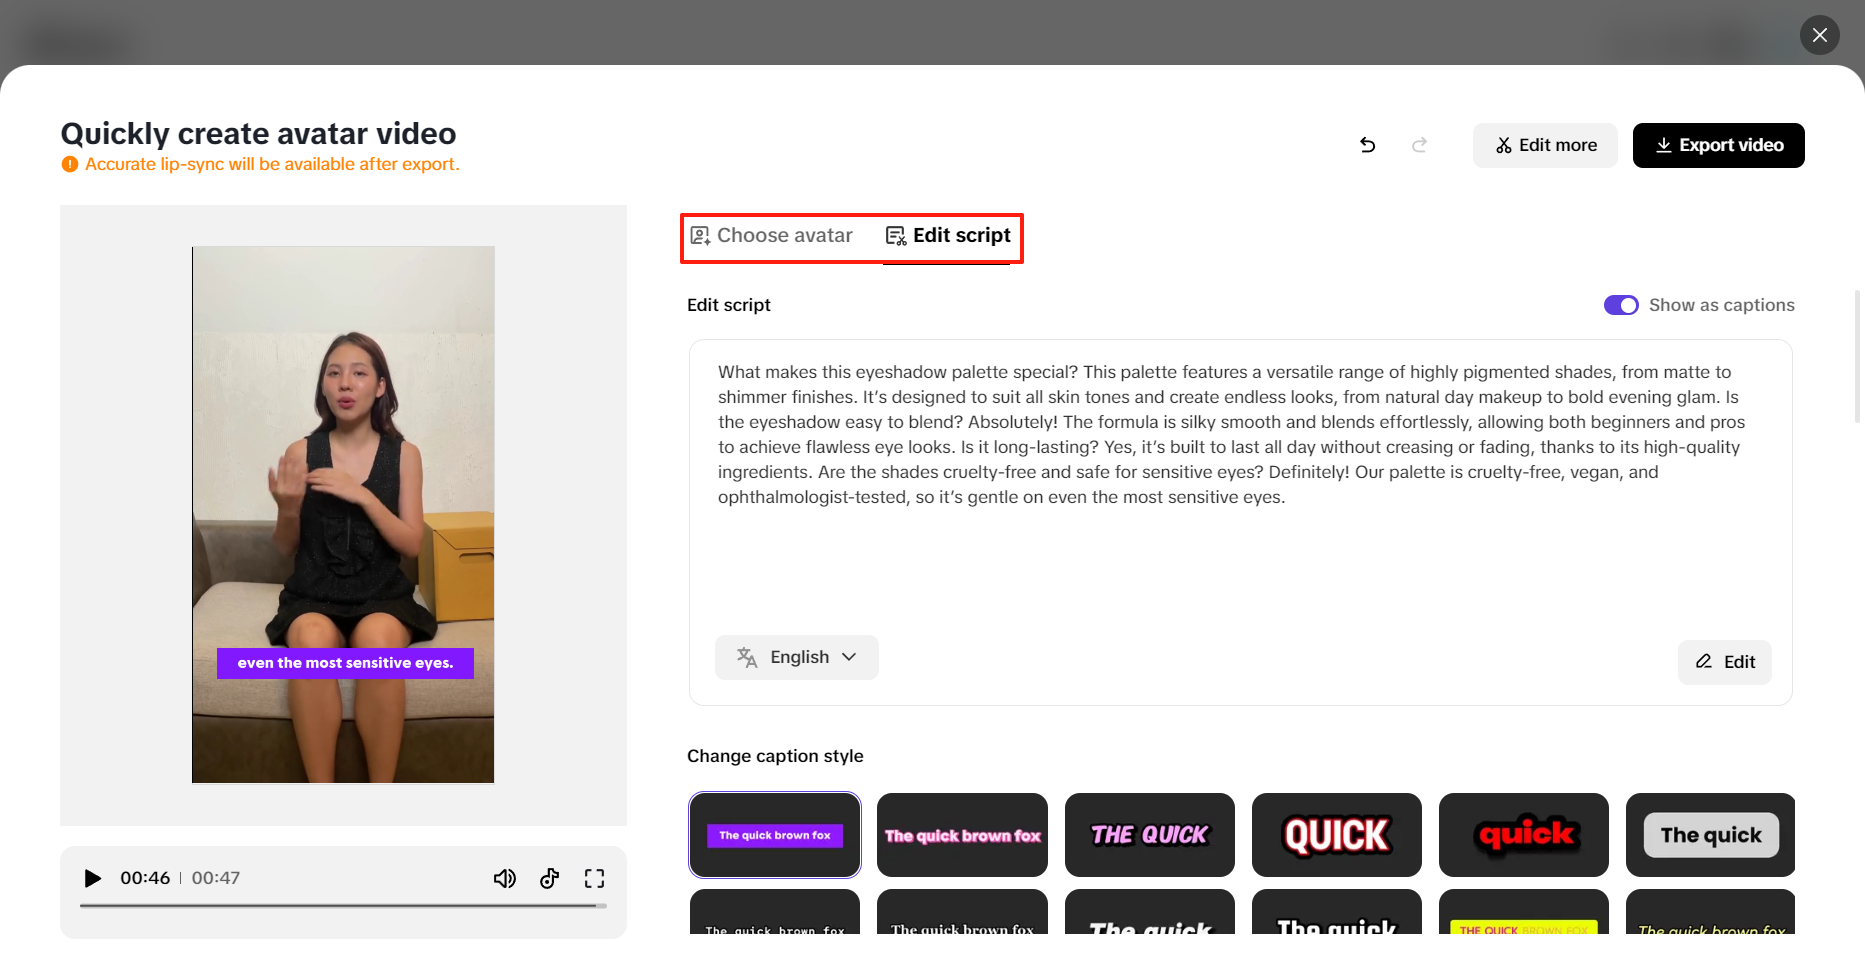The height and width of the screenshot is (969, 1865).
Task: Play the avatar video preview
Action: click(92, 878)
